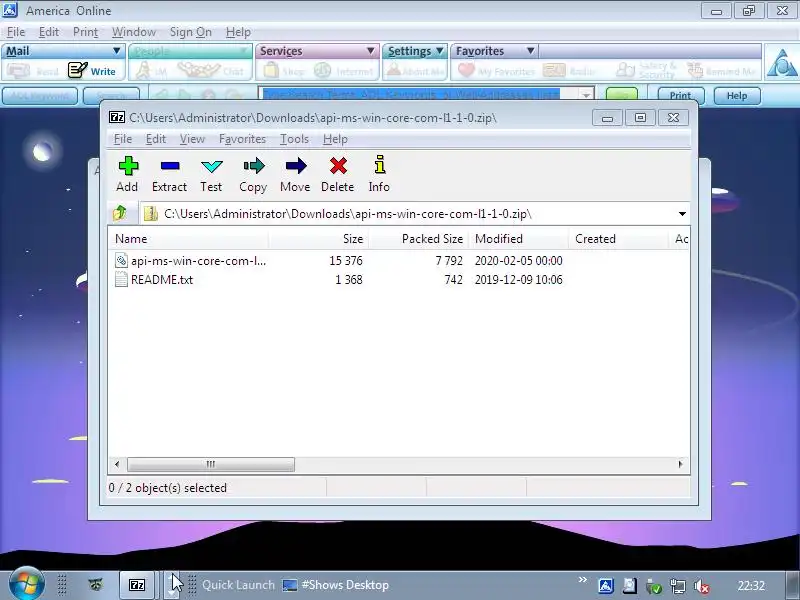Expand the AOL Settings dropdown
Viewport: 800px width, 600px height.
(440, 51)
